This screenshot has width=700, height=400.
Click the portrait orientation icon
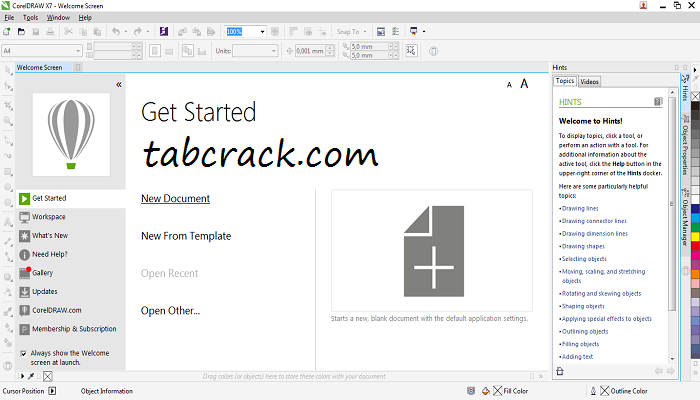[154, 51]
